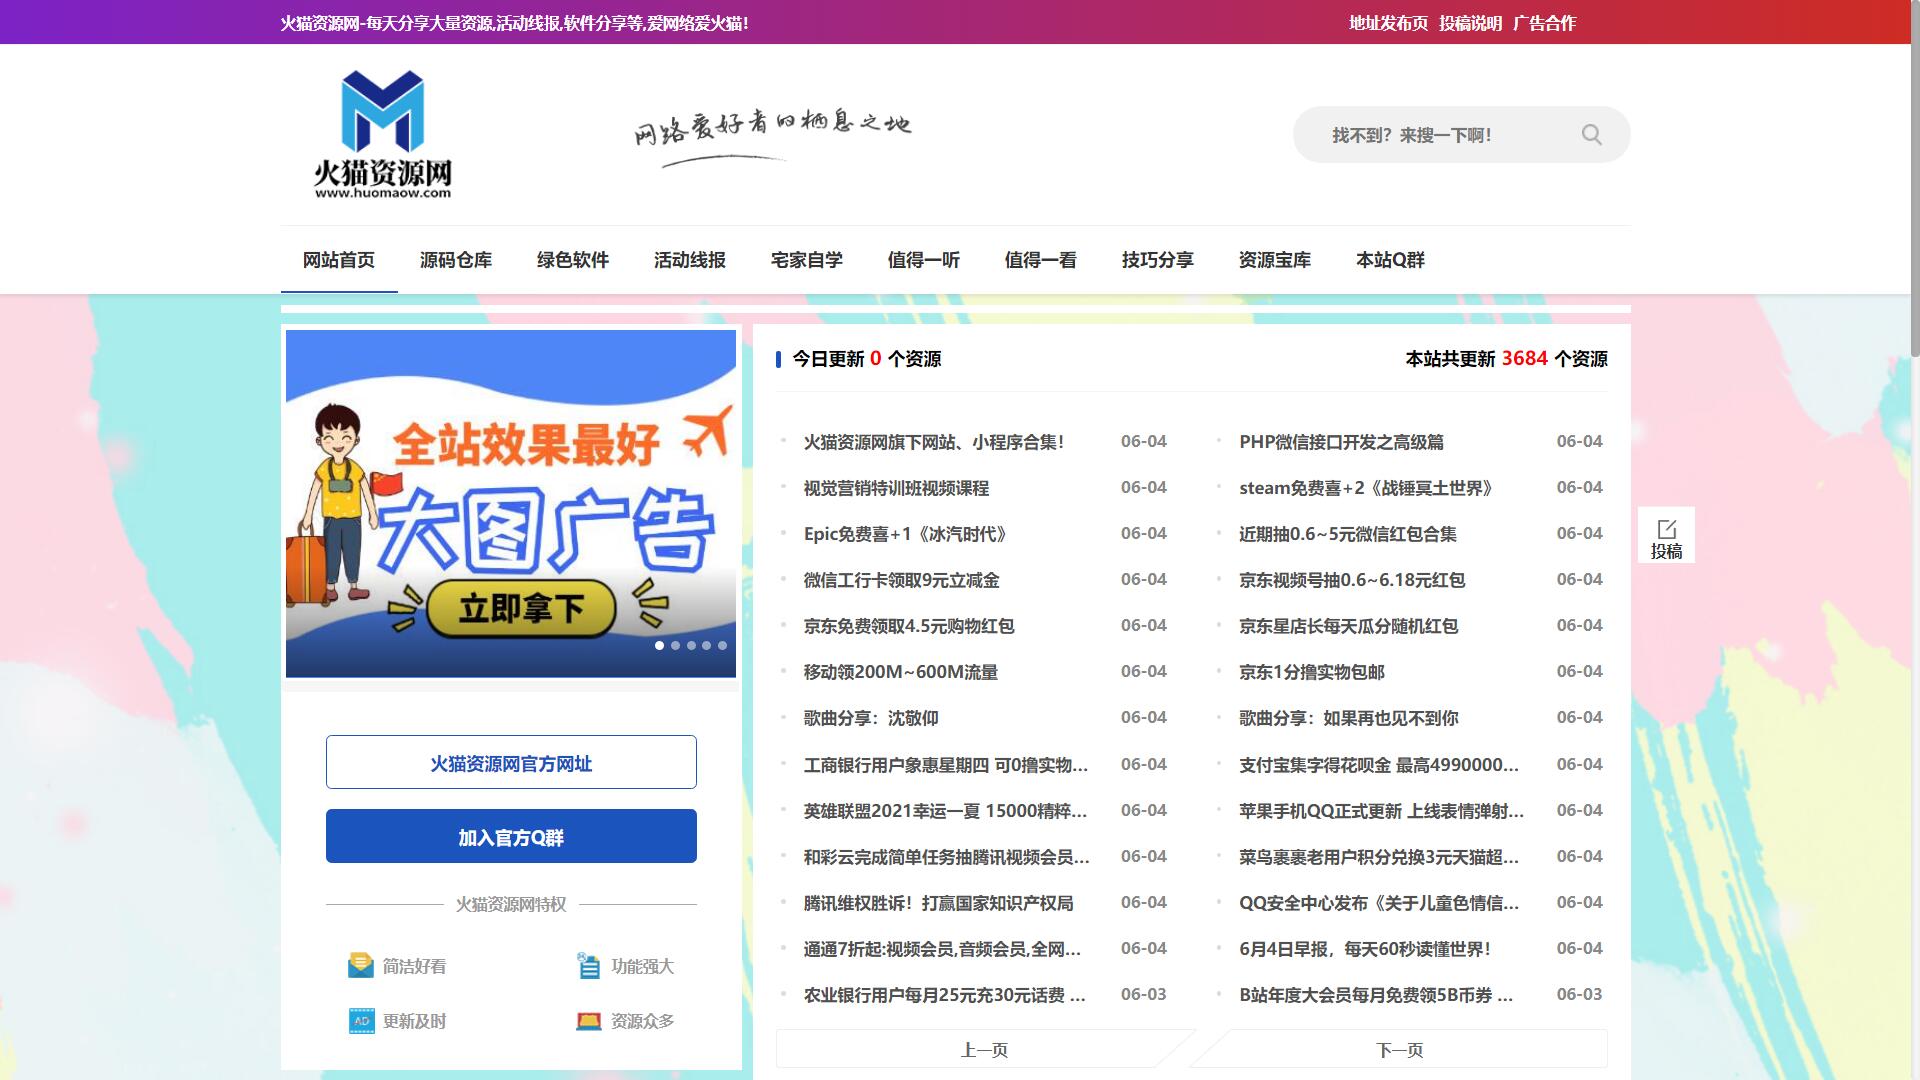
Task: Open 农业银行用户每月25元充30元话费 article
Action: pos(945,995)
